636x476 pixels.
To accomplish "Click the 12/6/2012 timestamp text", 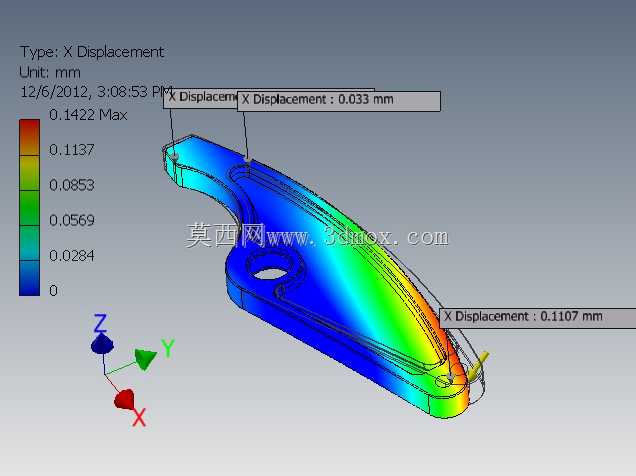I will coord(96,92).
